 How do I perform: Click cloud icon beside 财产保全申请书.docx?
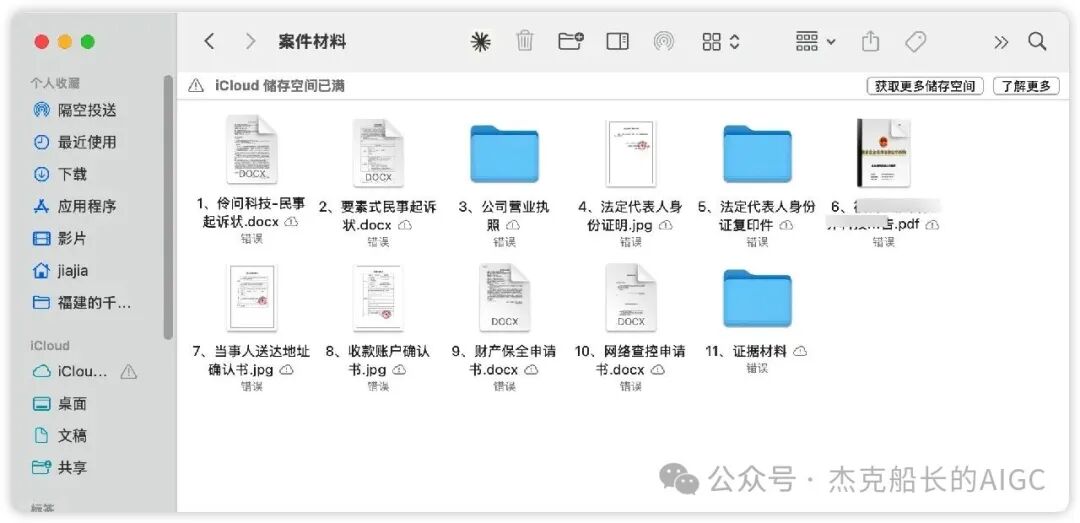coord(531,369)
